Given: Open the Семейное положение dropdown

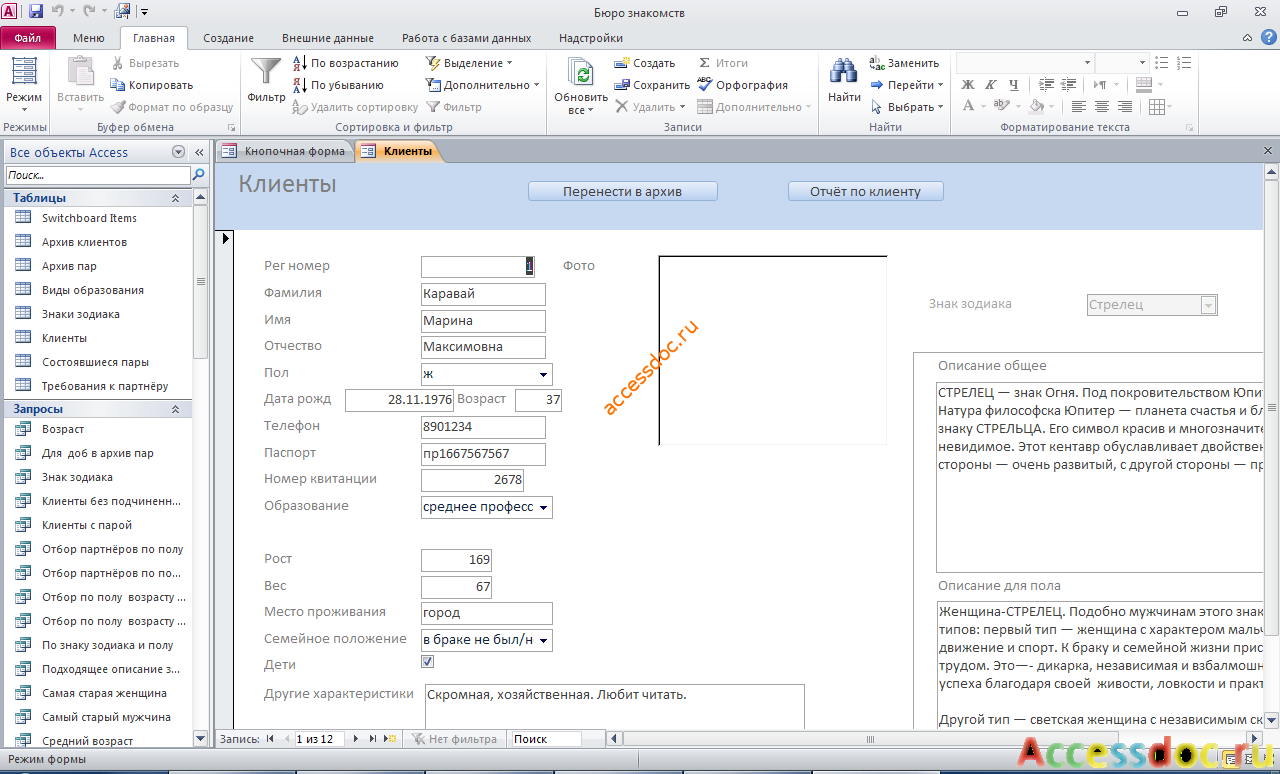Looking at the screenshot, I should point(544,641).
